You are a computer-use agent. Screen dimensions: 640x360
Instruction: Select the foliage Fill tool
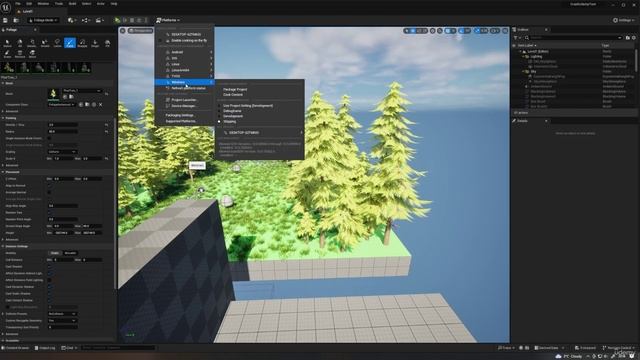(107, 43)
